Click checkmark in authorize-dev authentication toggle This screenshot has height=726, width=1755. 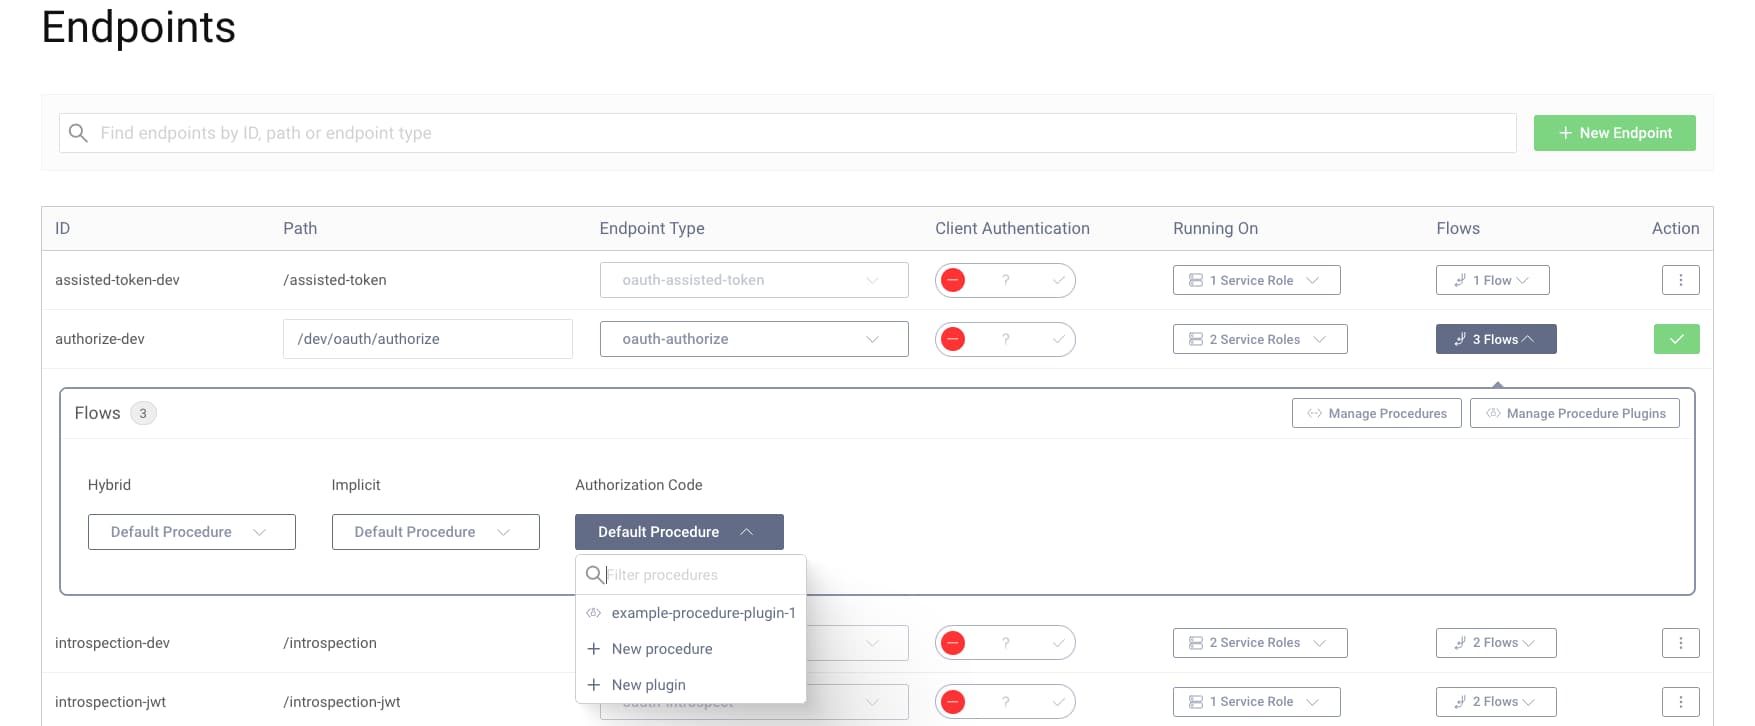pos(1058,339)
